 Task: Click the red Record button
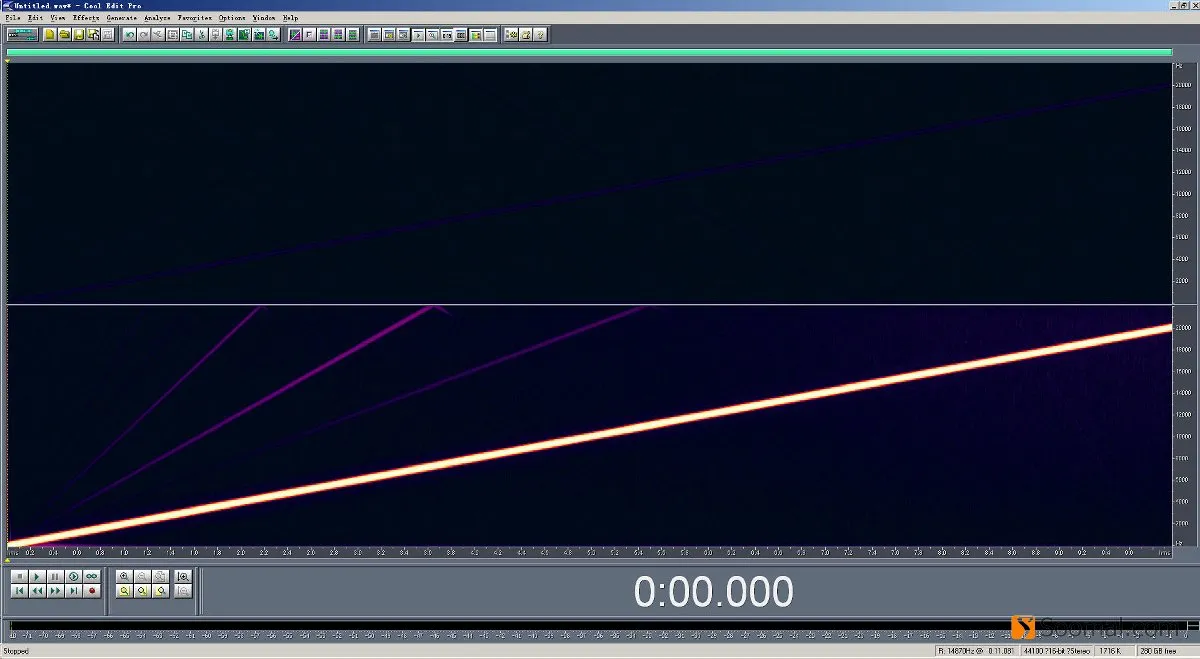point(92,591)
